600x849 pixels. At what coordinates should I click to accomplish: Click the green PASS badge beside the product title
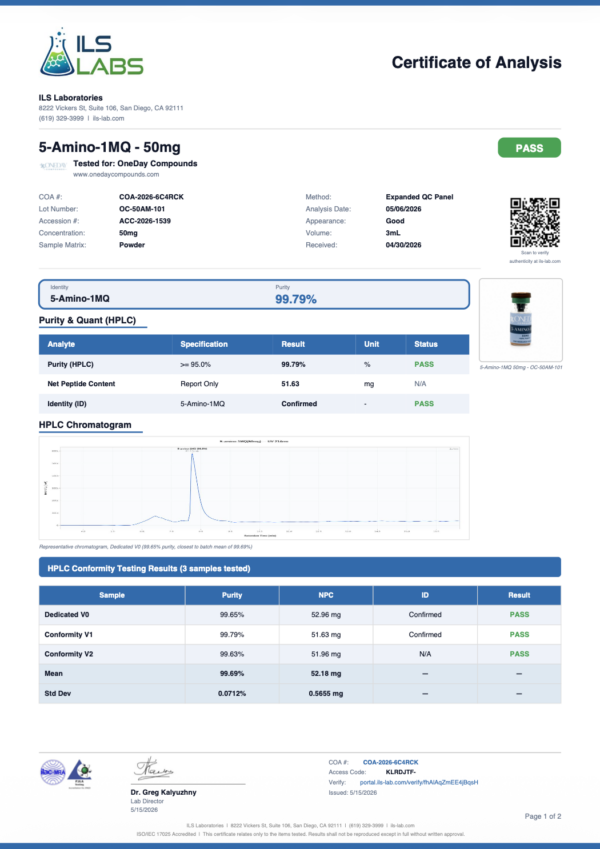tap(529, 148)
